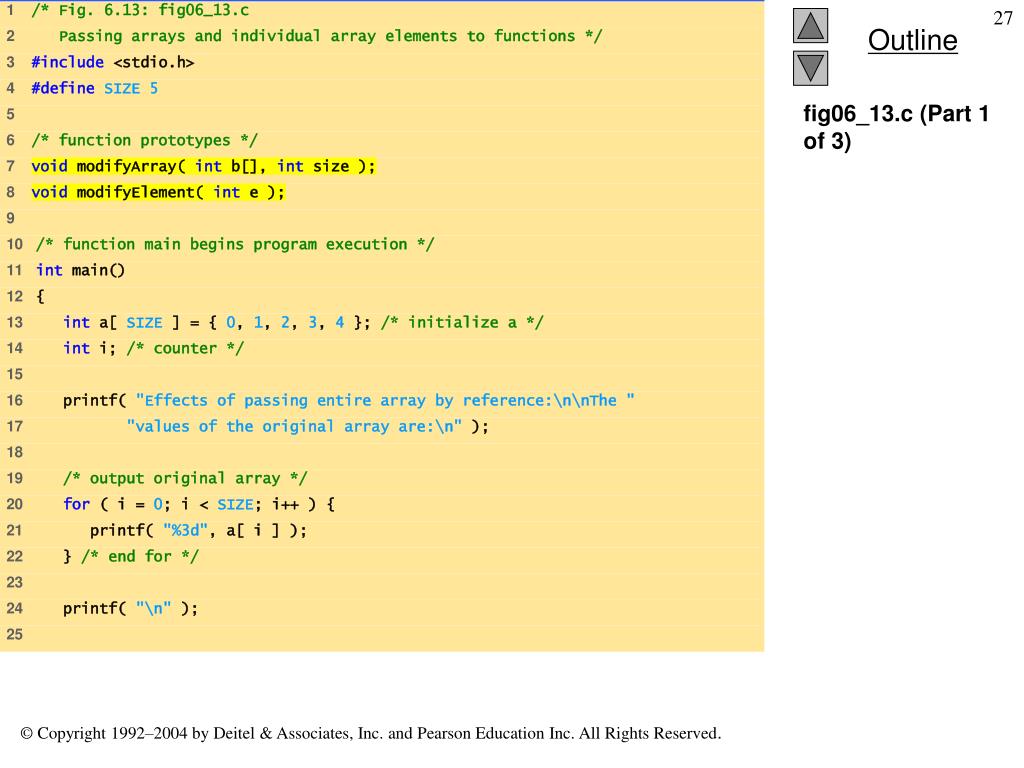Open the Outline link
The width and height of the screenshot is (1024, 768).
[912, 40]
